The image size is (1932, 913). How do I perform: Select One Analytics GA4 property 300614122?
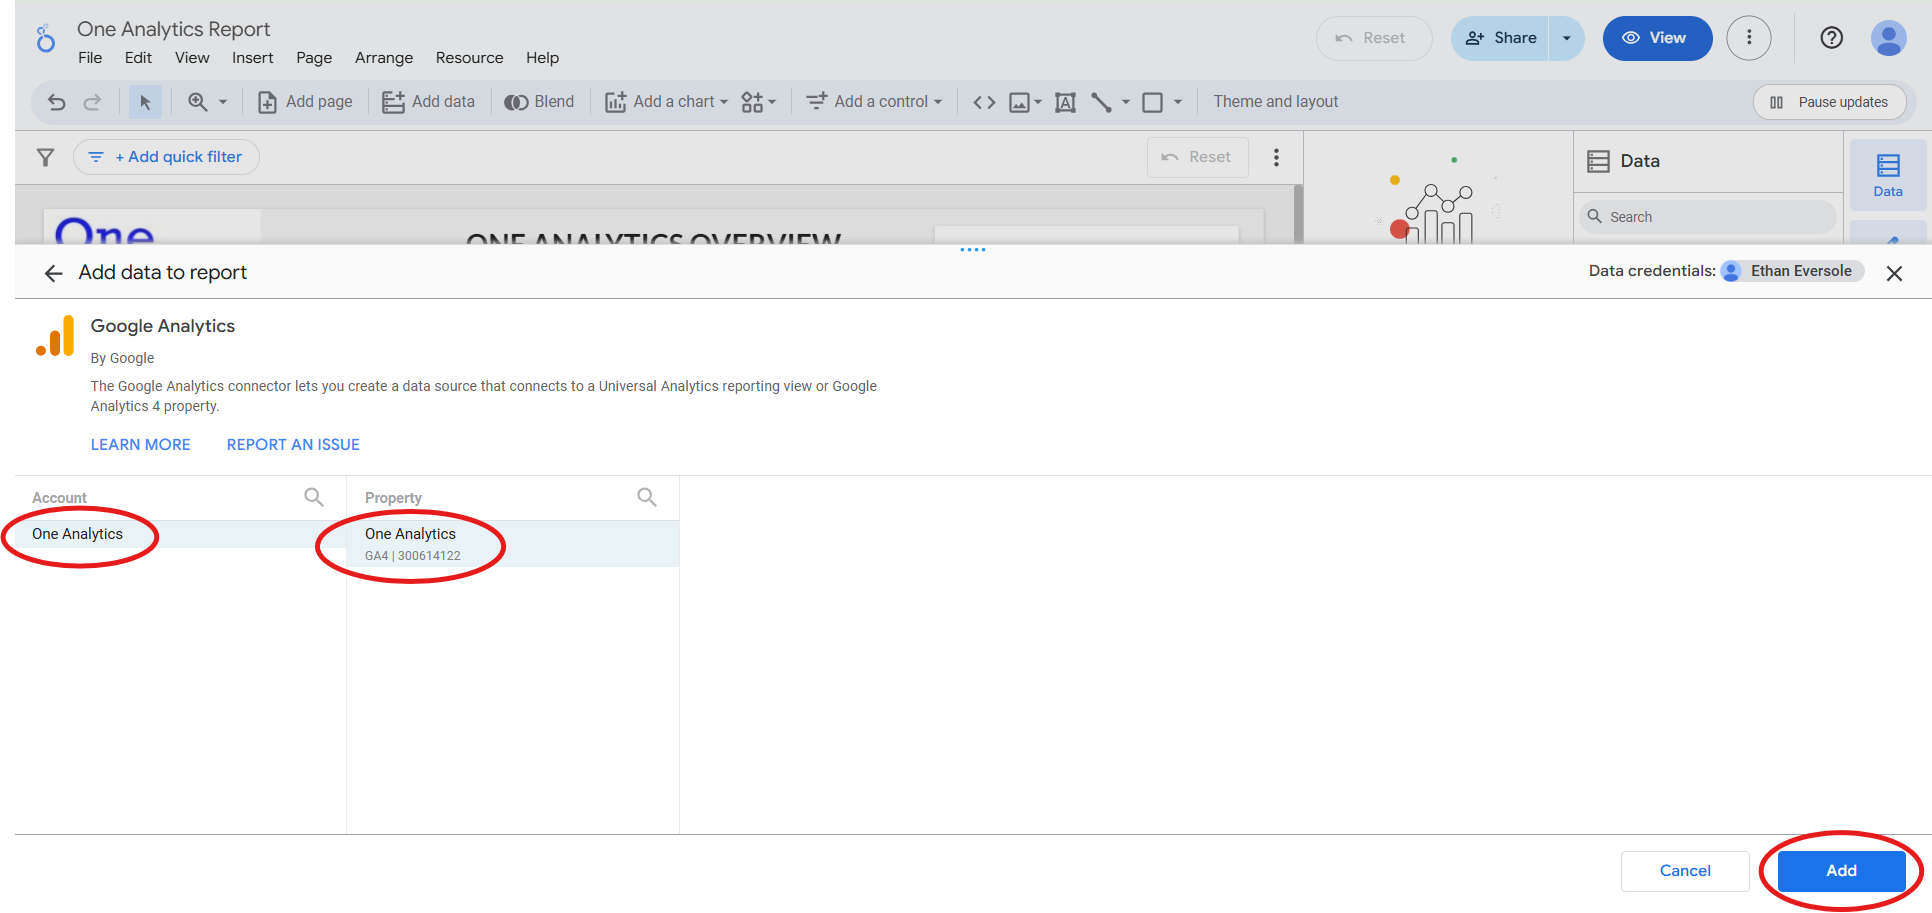tap(513, 544)
